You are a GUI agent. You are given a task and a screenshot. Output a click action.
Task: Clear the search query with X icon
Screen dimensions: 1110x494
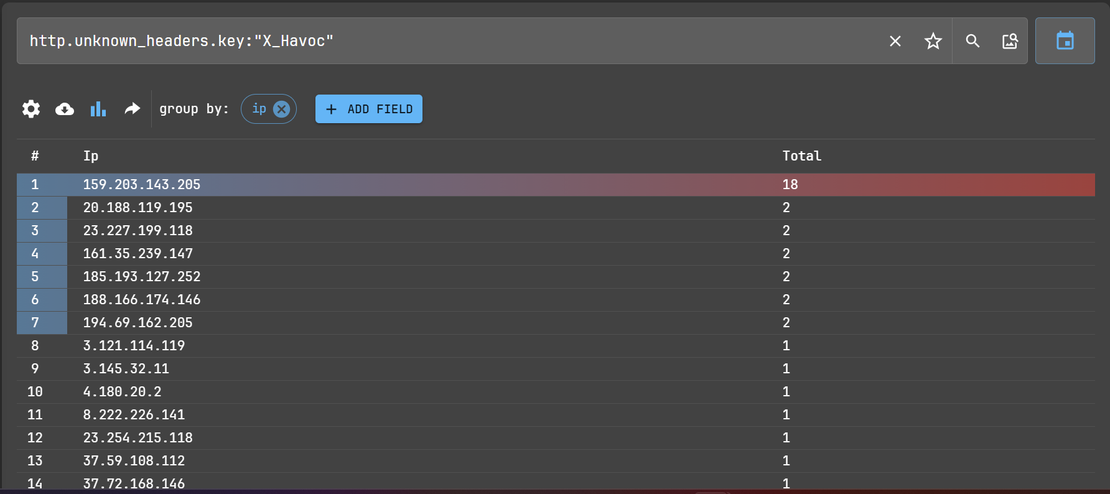click(x=895, y=41)
